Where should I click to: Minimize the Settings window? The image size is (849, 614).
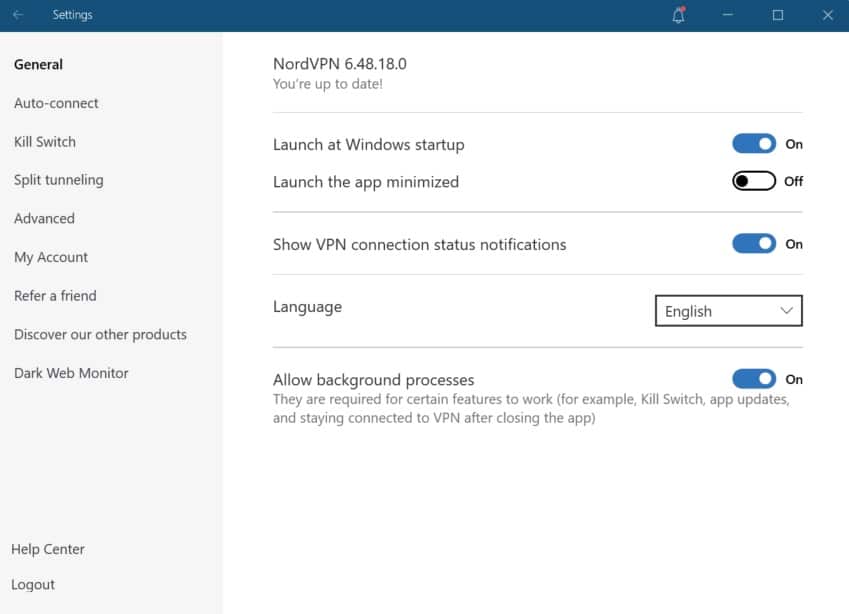(x=728, y=15)
